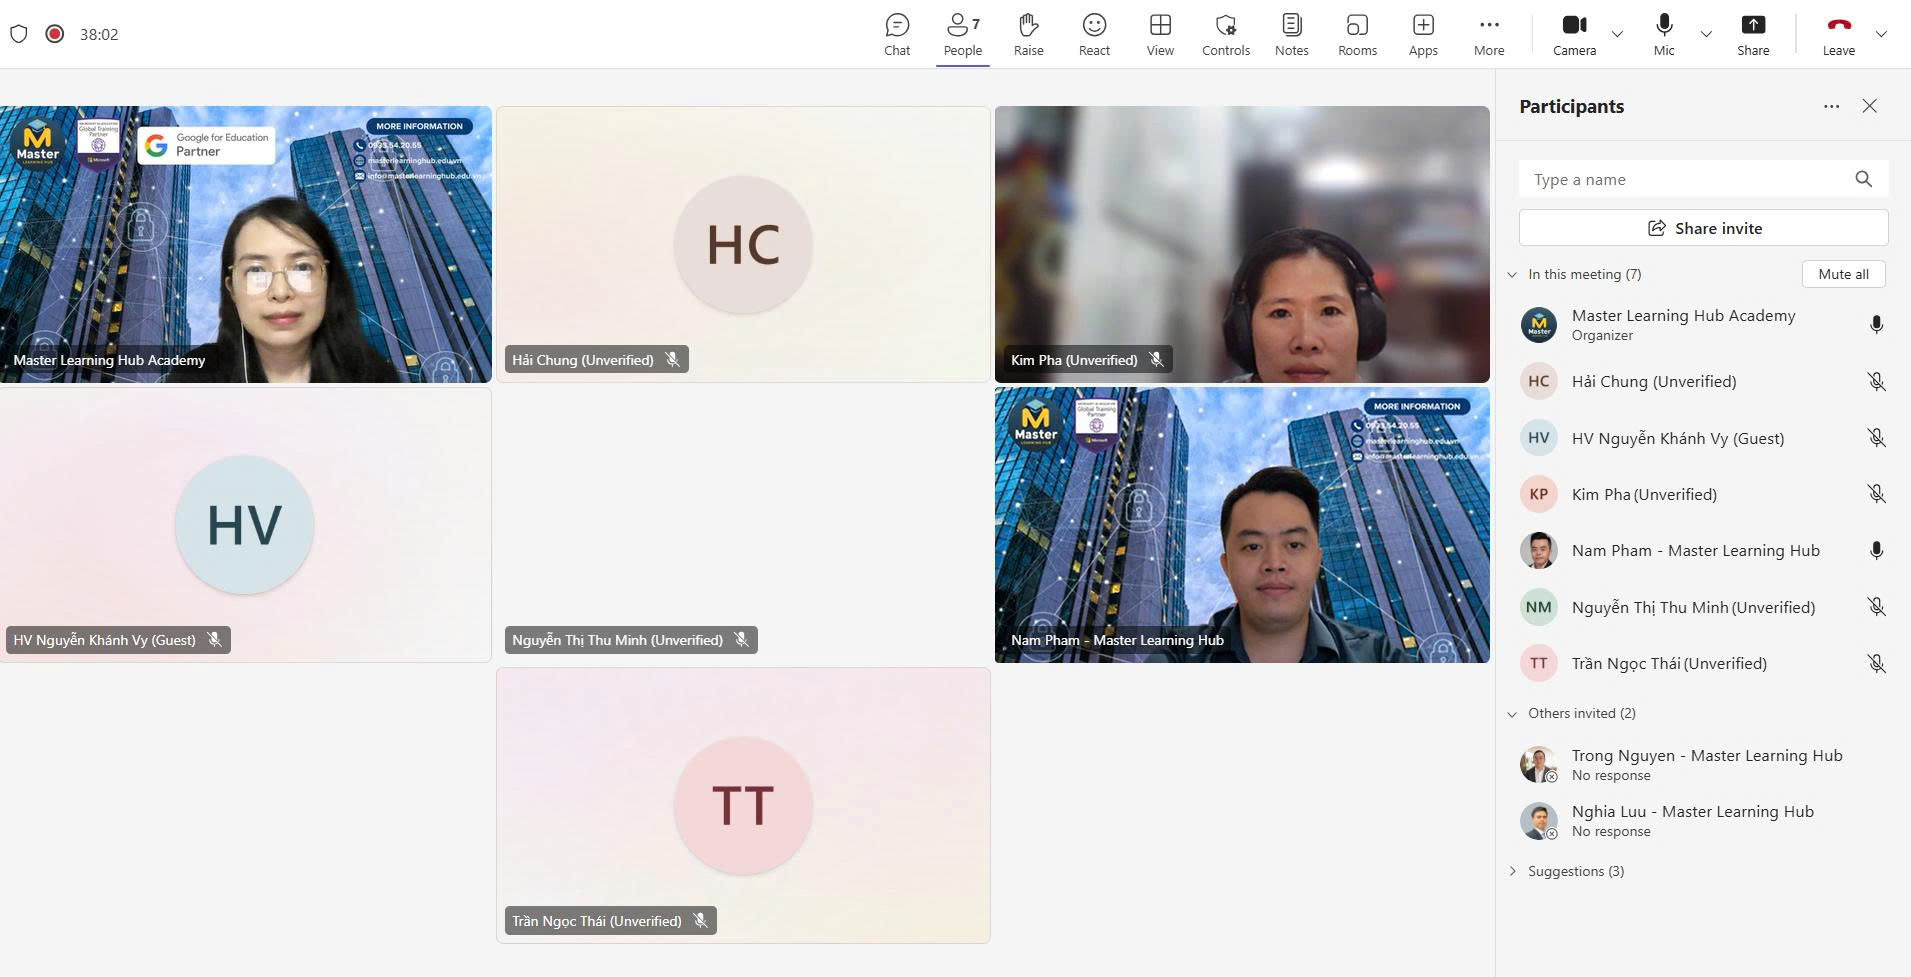The height and width of the screenshot is (977, 1911).
Task: Expand the Suggestions section
Action: click(1512, 871)
